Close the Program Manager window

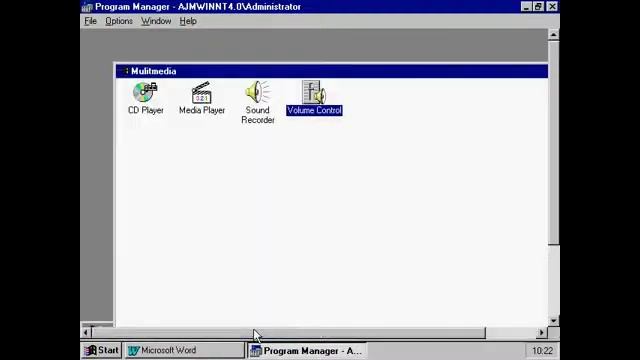(552, 7)
